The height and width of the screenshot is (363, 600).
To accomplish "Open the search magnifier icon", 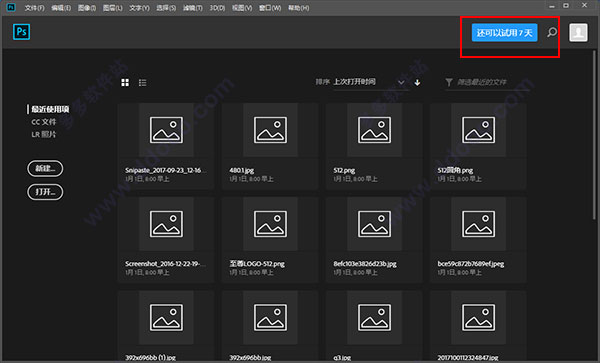I will (552, 32).
